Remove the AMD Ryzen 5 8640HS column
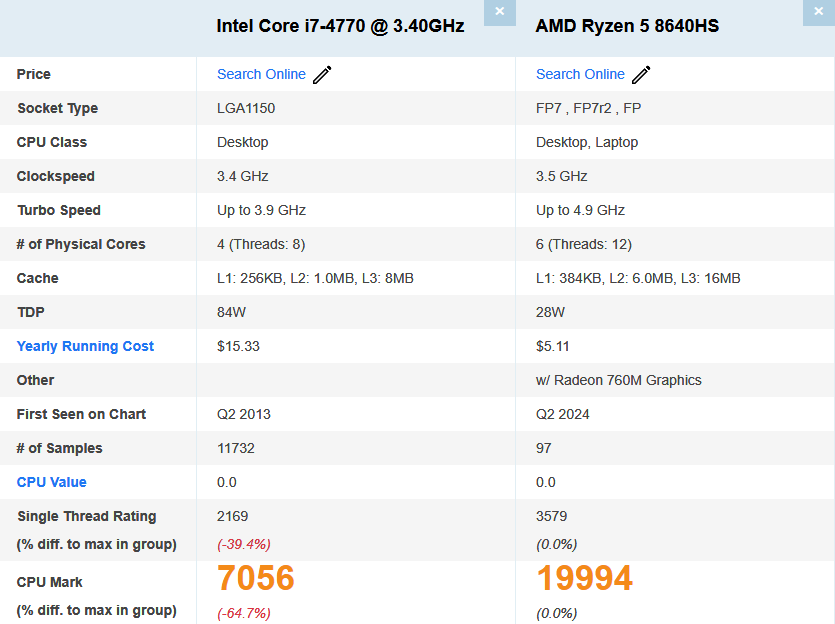 click(819, 12)
